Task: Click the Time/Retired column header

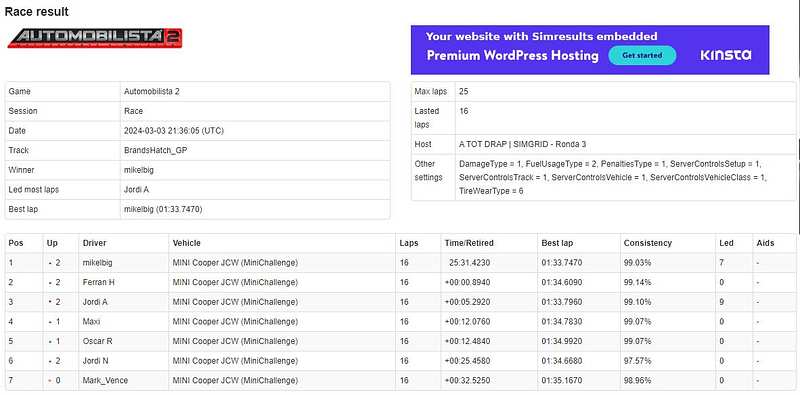Action: coord(469,243)
